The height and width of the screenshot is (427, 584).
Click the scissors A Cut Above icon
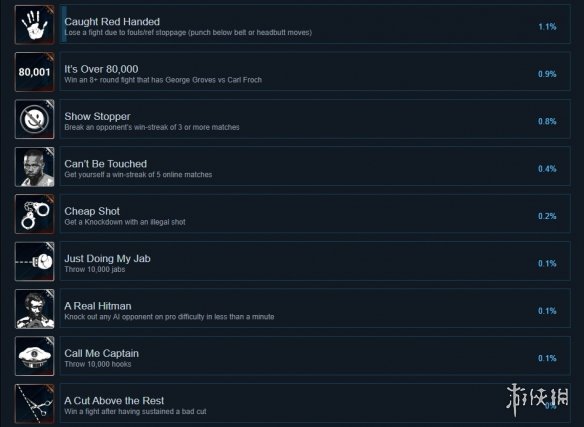[x=35, y=404]
